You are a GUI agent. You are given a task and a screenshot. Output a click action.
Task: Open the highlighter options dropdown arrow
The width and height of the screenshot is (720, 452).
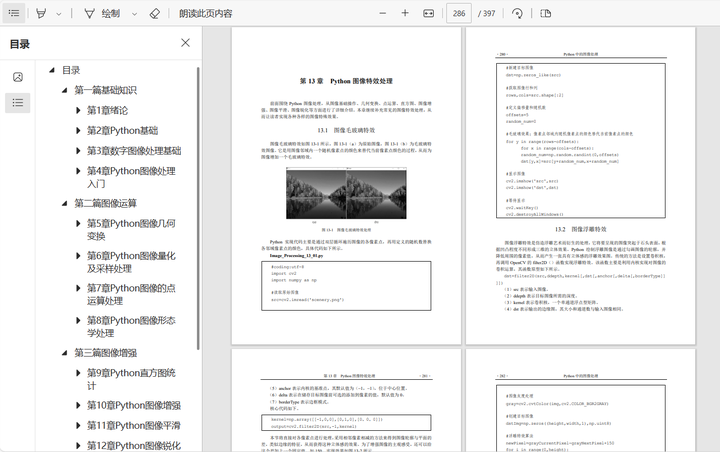(x=59, y=14)
